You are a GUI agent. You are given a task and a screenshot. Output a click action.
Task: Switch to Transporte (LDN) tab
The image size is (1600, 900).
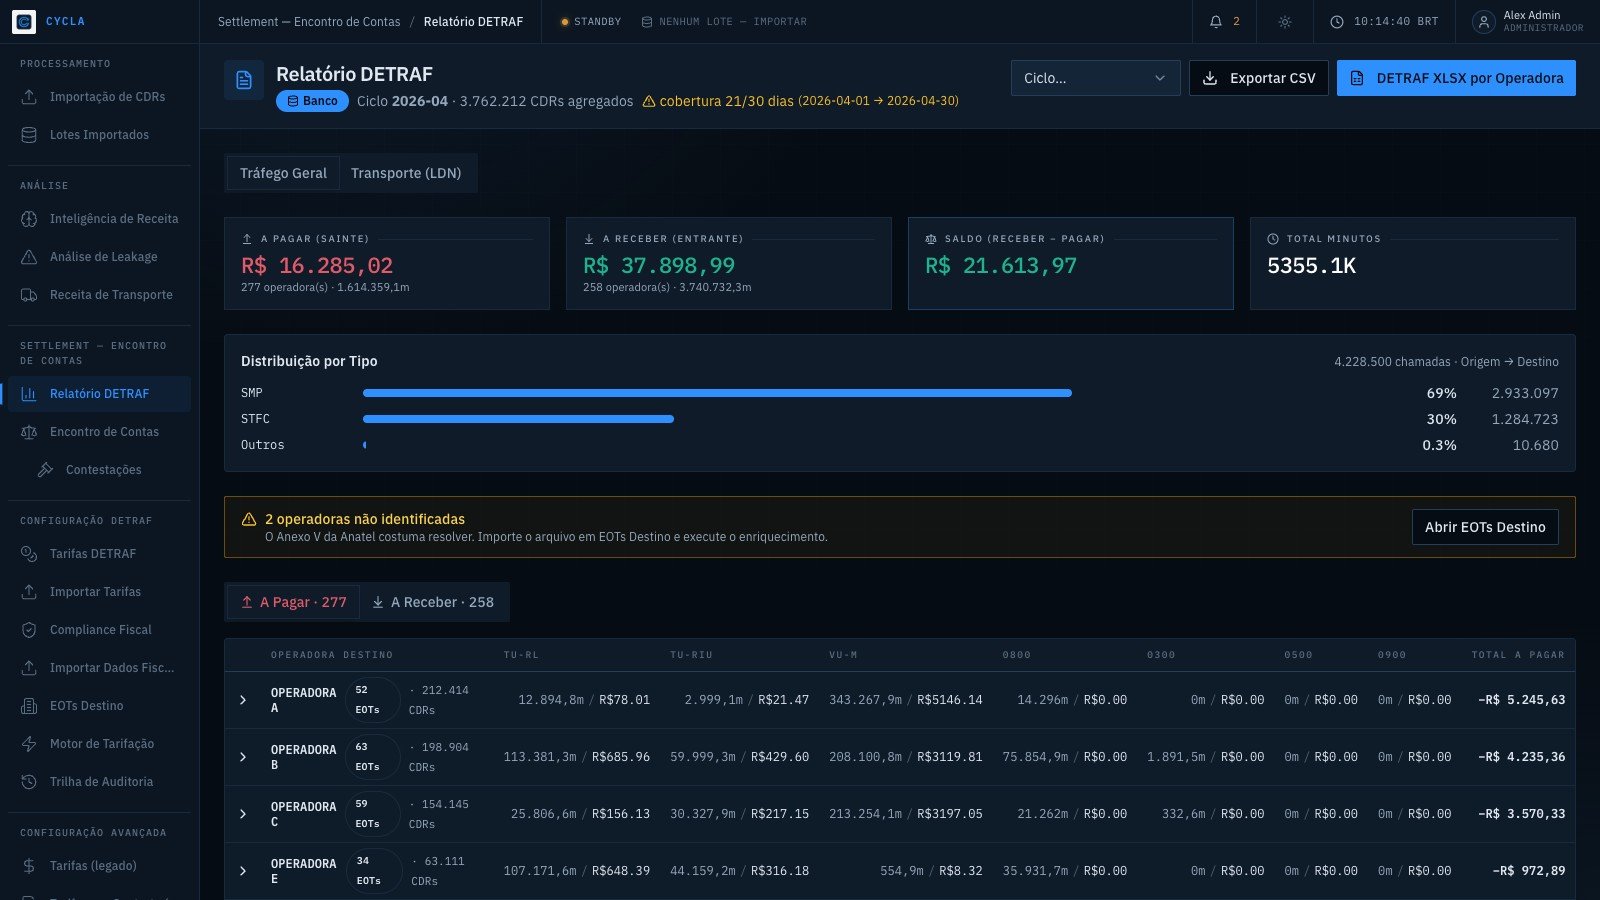click(x=406, y=173)
